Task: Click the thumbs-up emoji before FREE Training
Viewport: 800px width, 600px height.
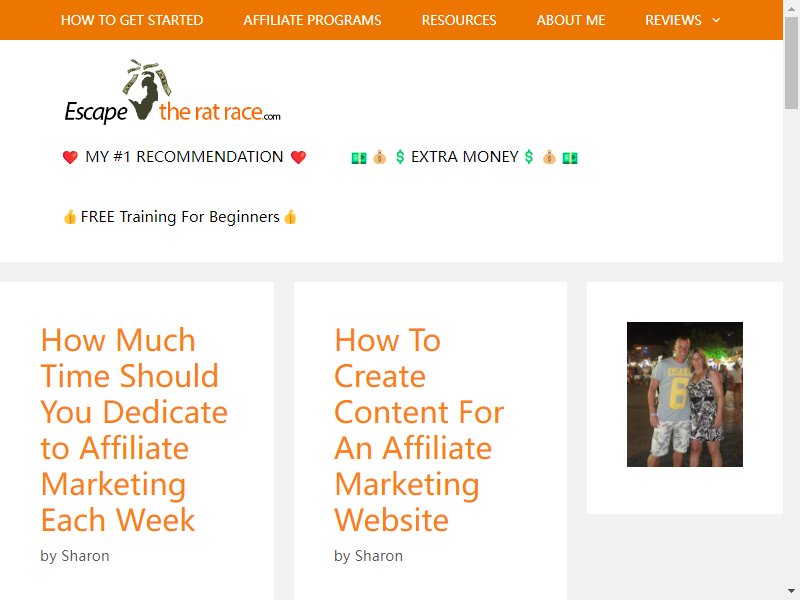Action: click(x=70, y=217)
